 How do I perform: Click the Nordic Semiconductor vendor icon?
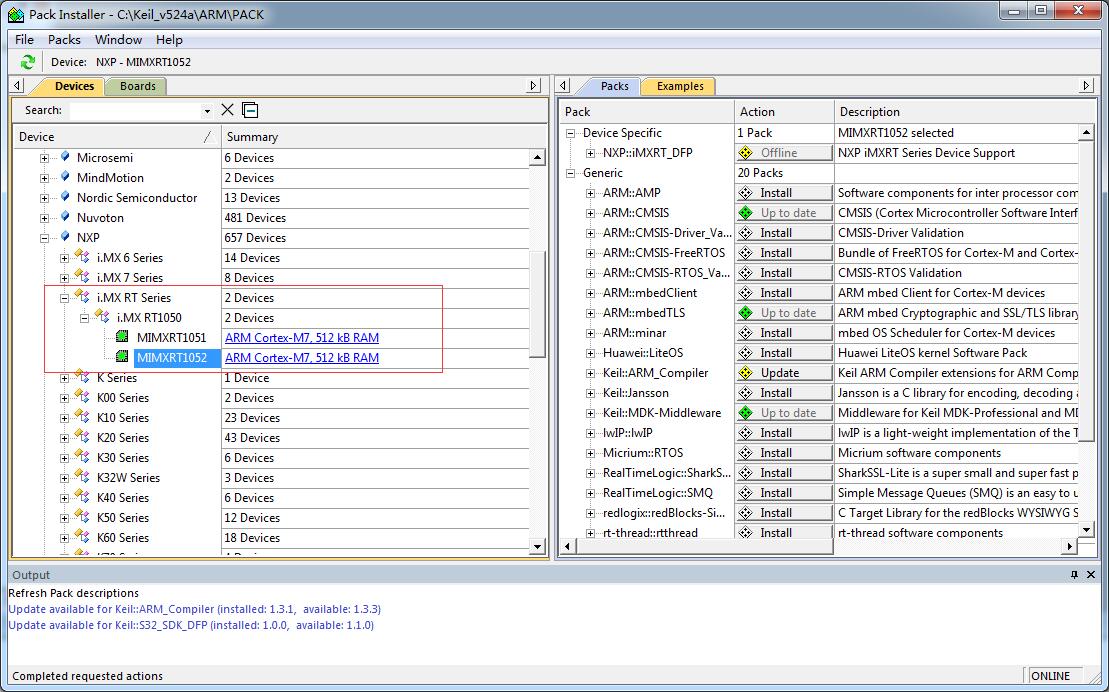point(65,197)
